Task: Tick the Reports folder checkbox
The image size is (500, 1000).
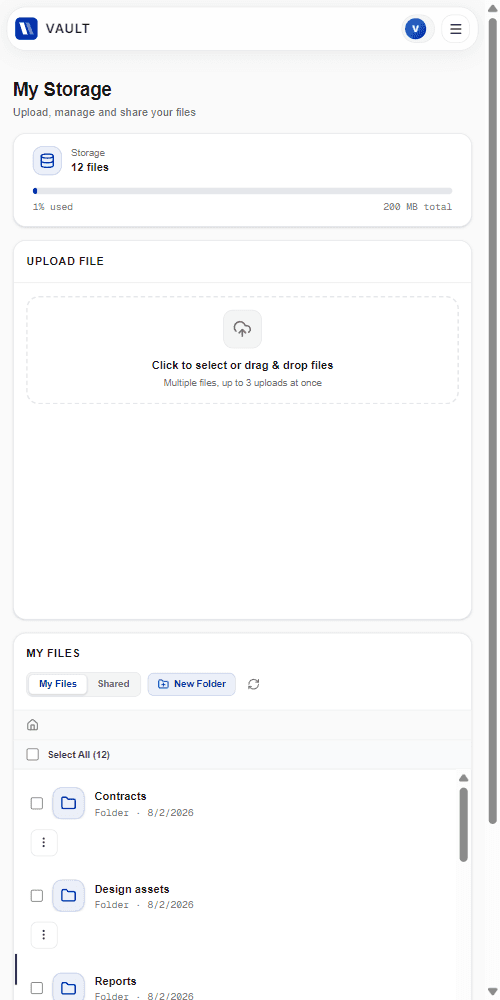Action: point(37,988)
